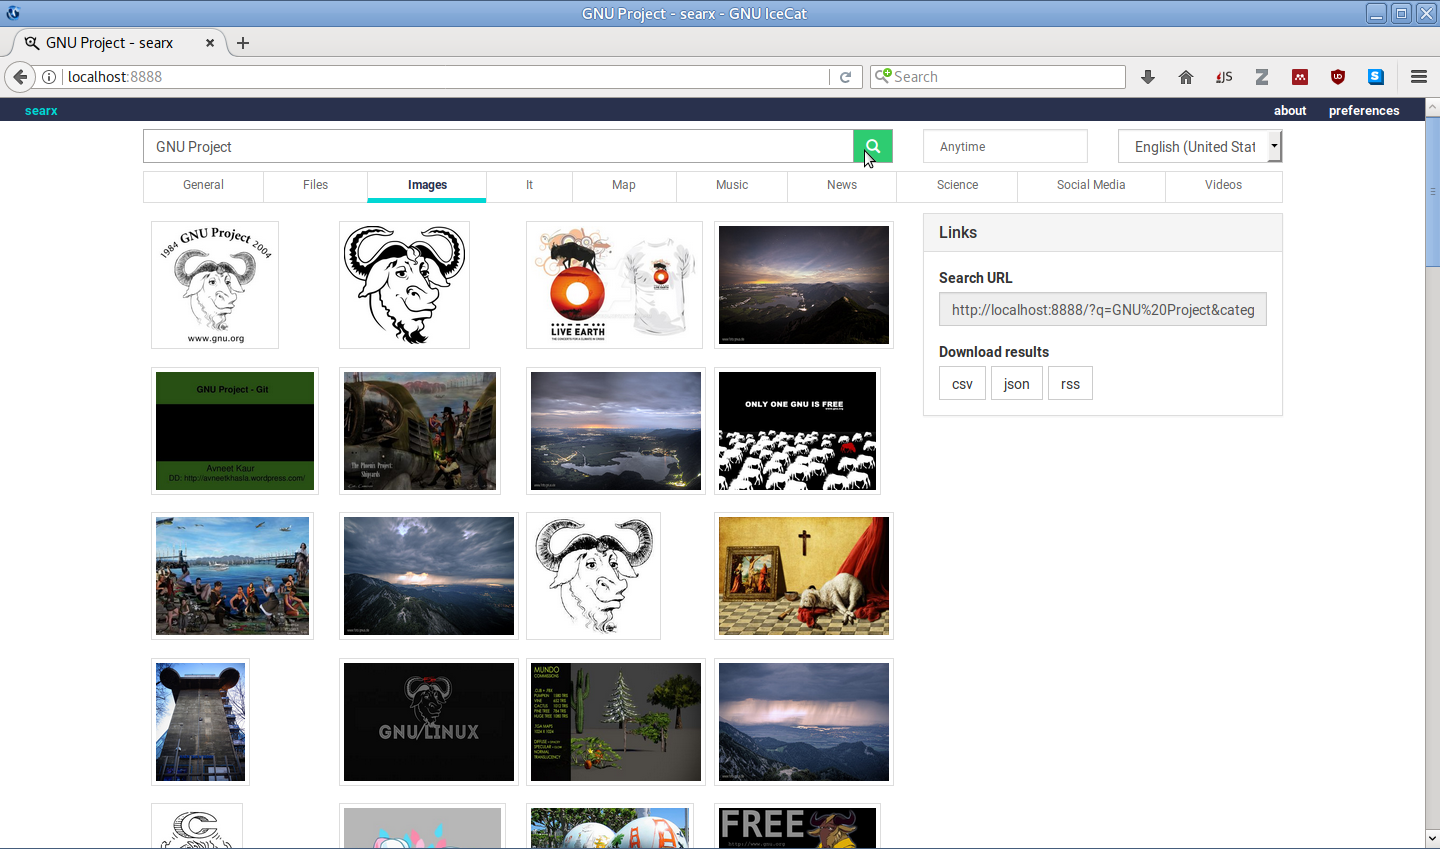
Task: Download results in json format
Action: tap(1016, 384)
